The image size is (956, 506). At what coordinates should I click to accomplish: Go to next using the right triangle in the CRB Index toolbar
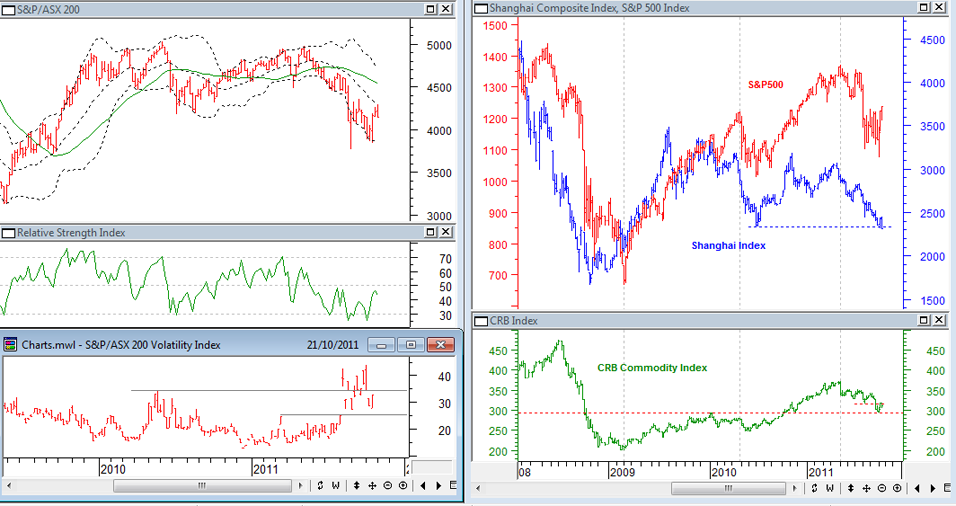[x=933, y=488]
